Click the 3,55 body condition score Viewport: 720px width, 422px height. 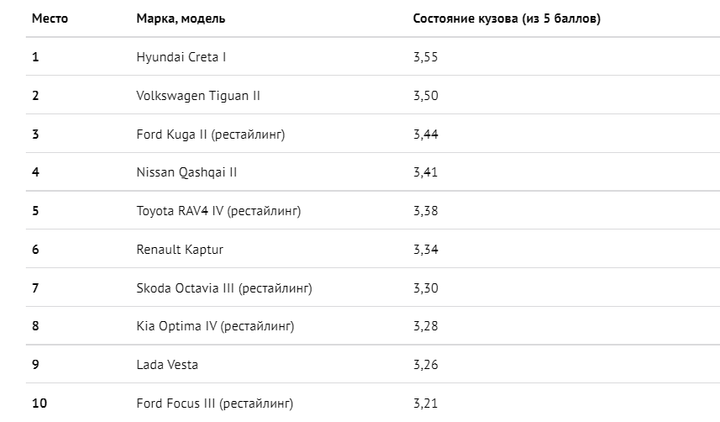425,57
